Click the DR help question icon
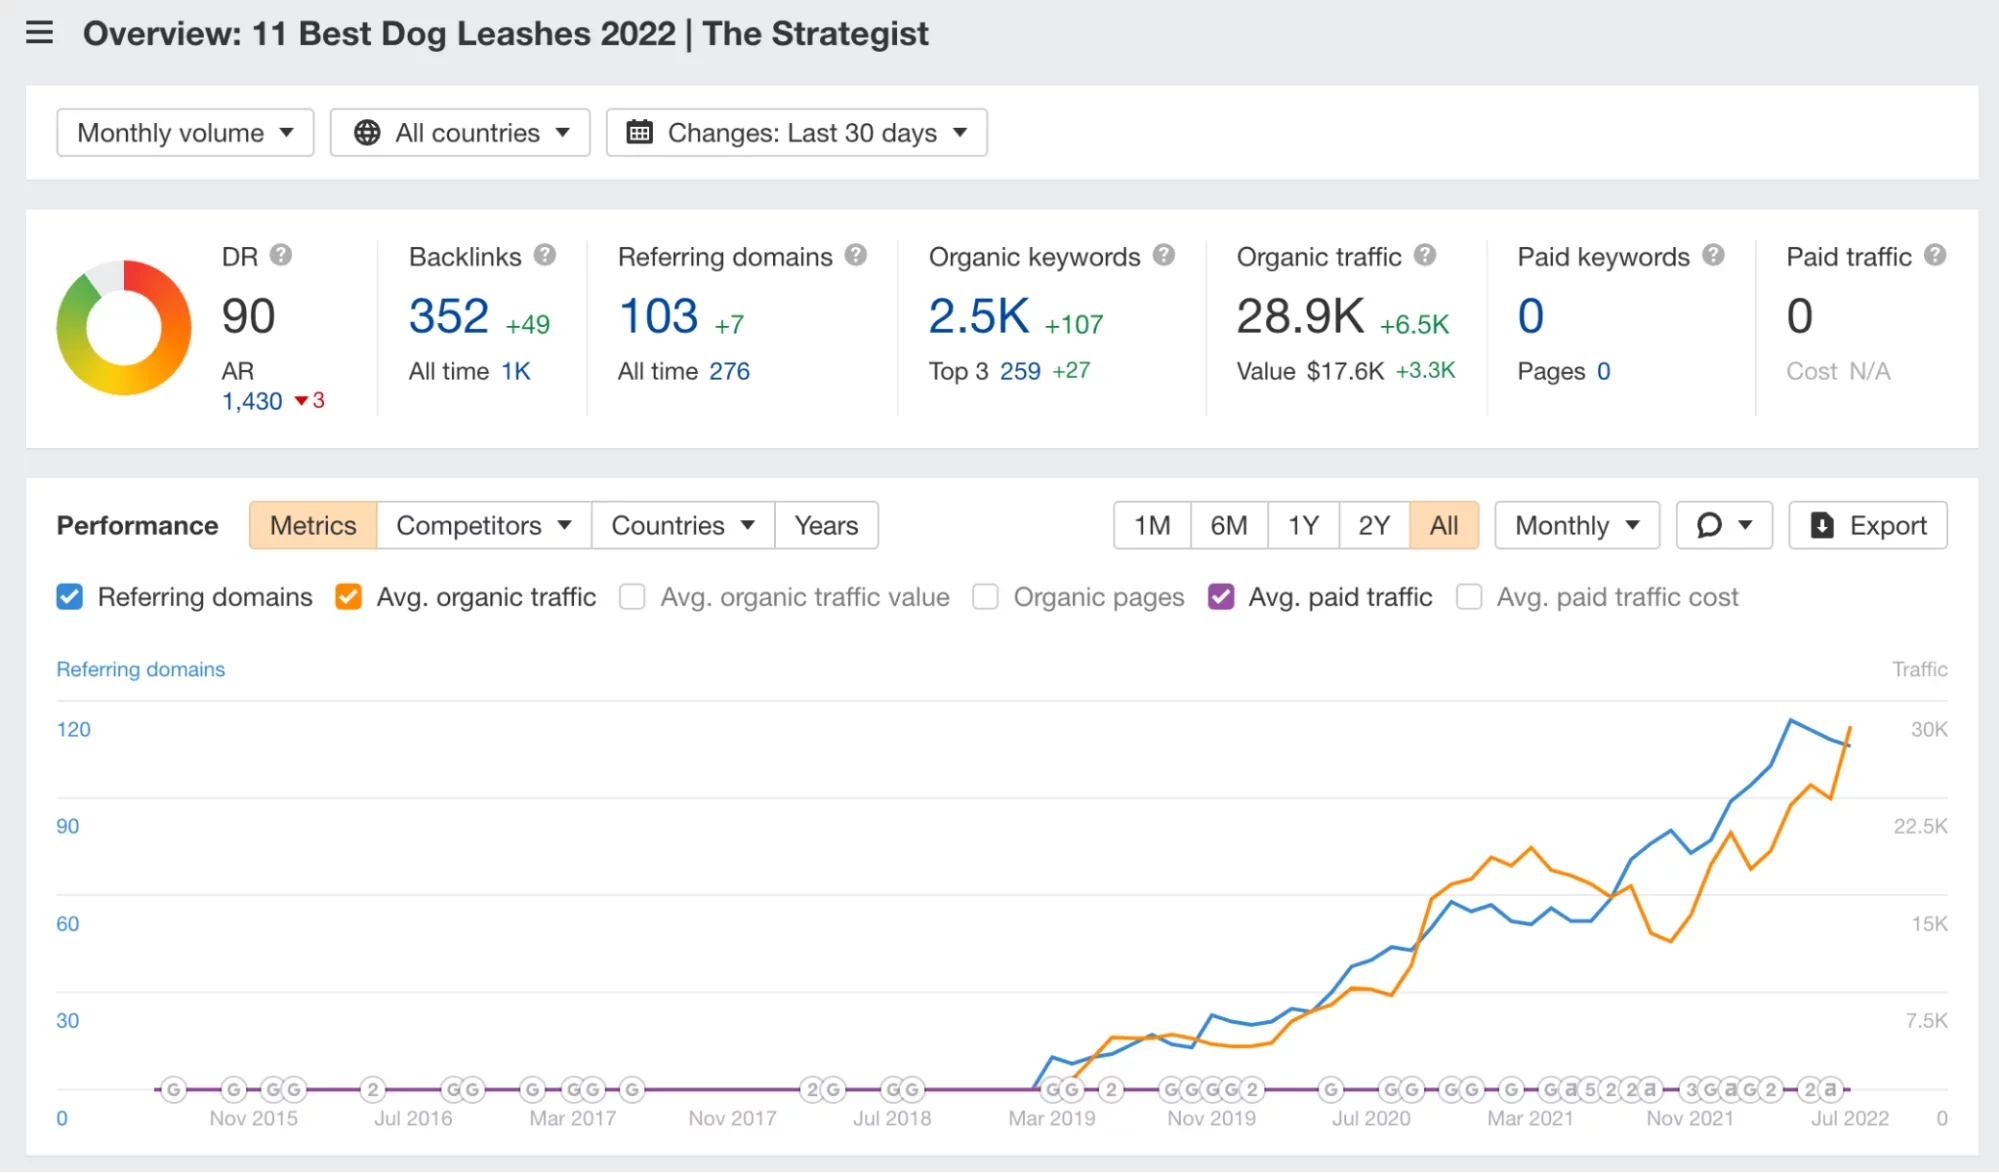 coord(281,255)
